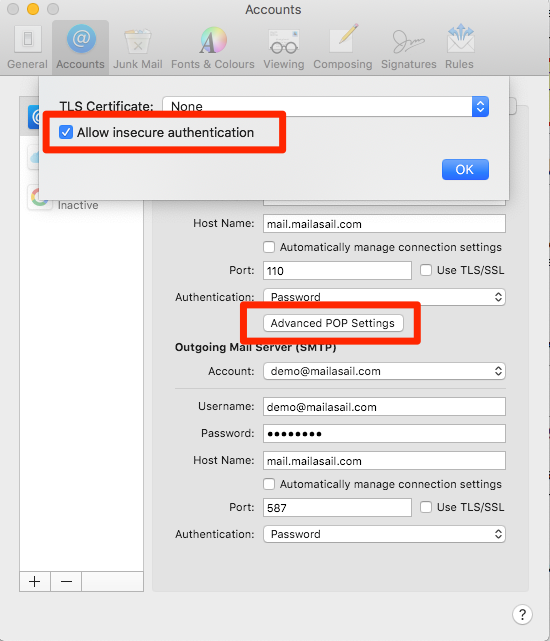This screenshot has height=641, width=550.
Task: Open Signatures preferences
Action: click(409, 47)
